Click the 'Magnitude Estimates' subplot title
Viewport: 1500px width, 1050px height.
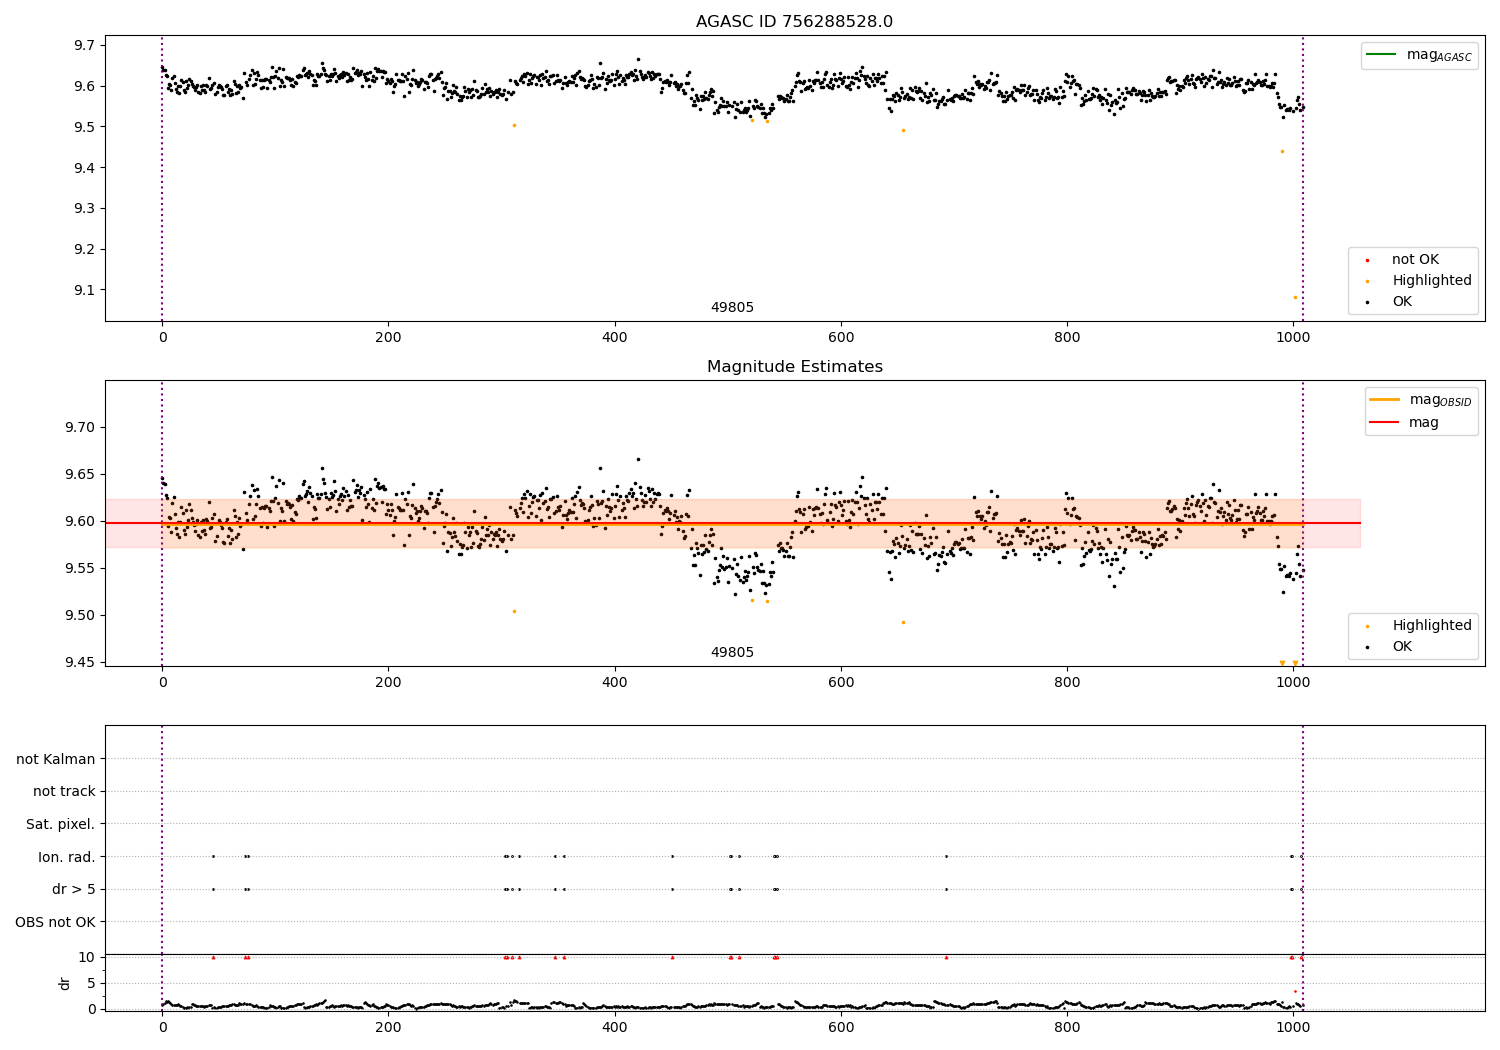pos(794,367)
